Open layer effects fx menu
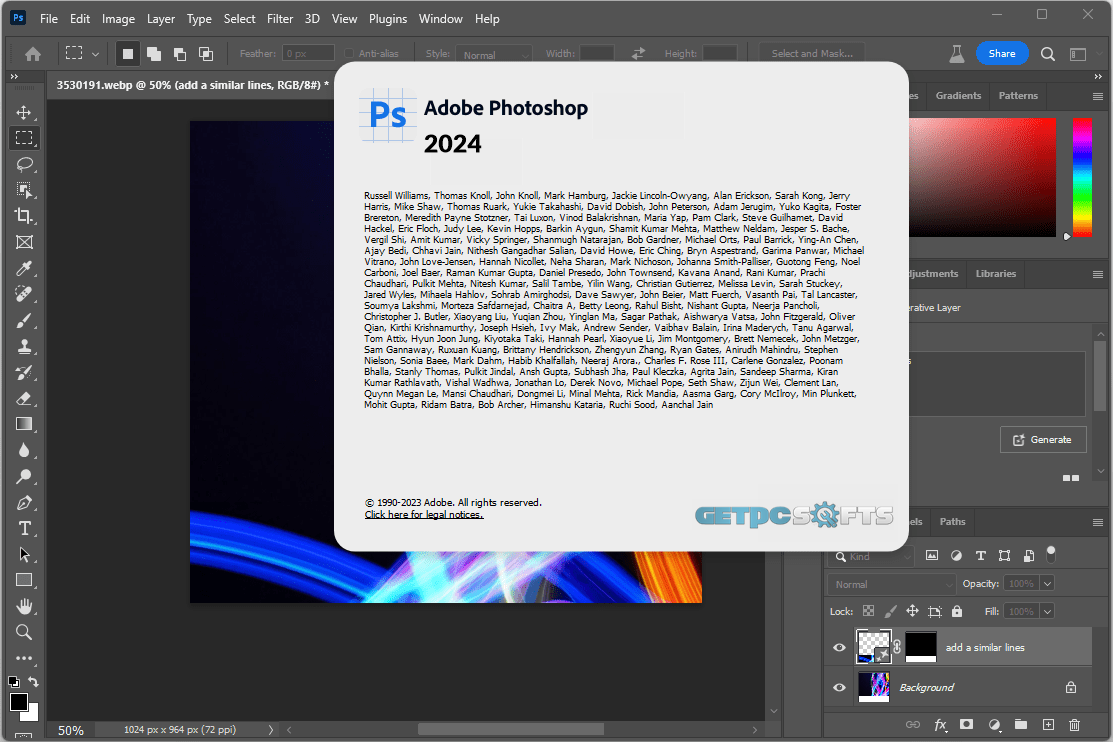The height and width of the screenshot is (742, 1113). click(941, 724)
